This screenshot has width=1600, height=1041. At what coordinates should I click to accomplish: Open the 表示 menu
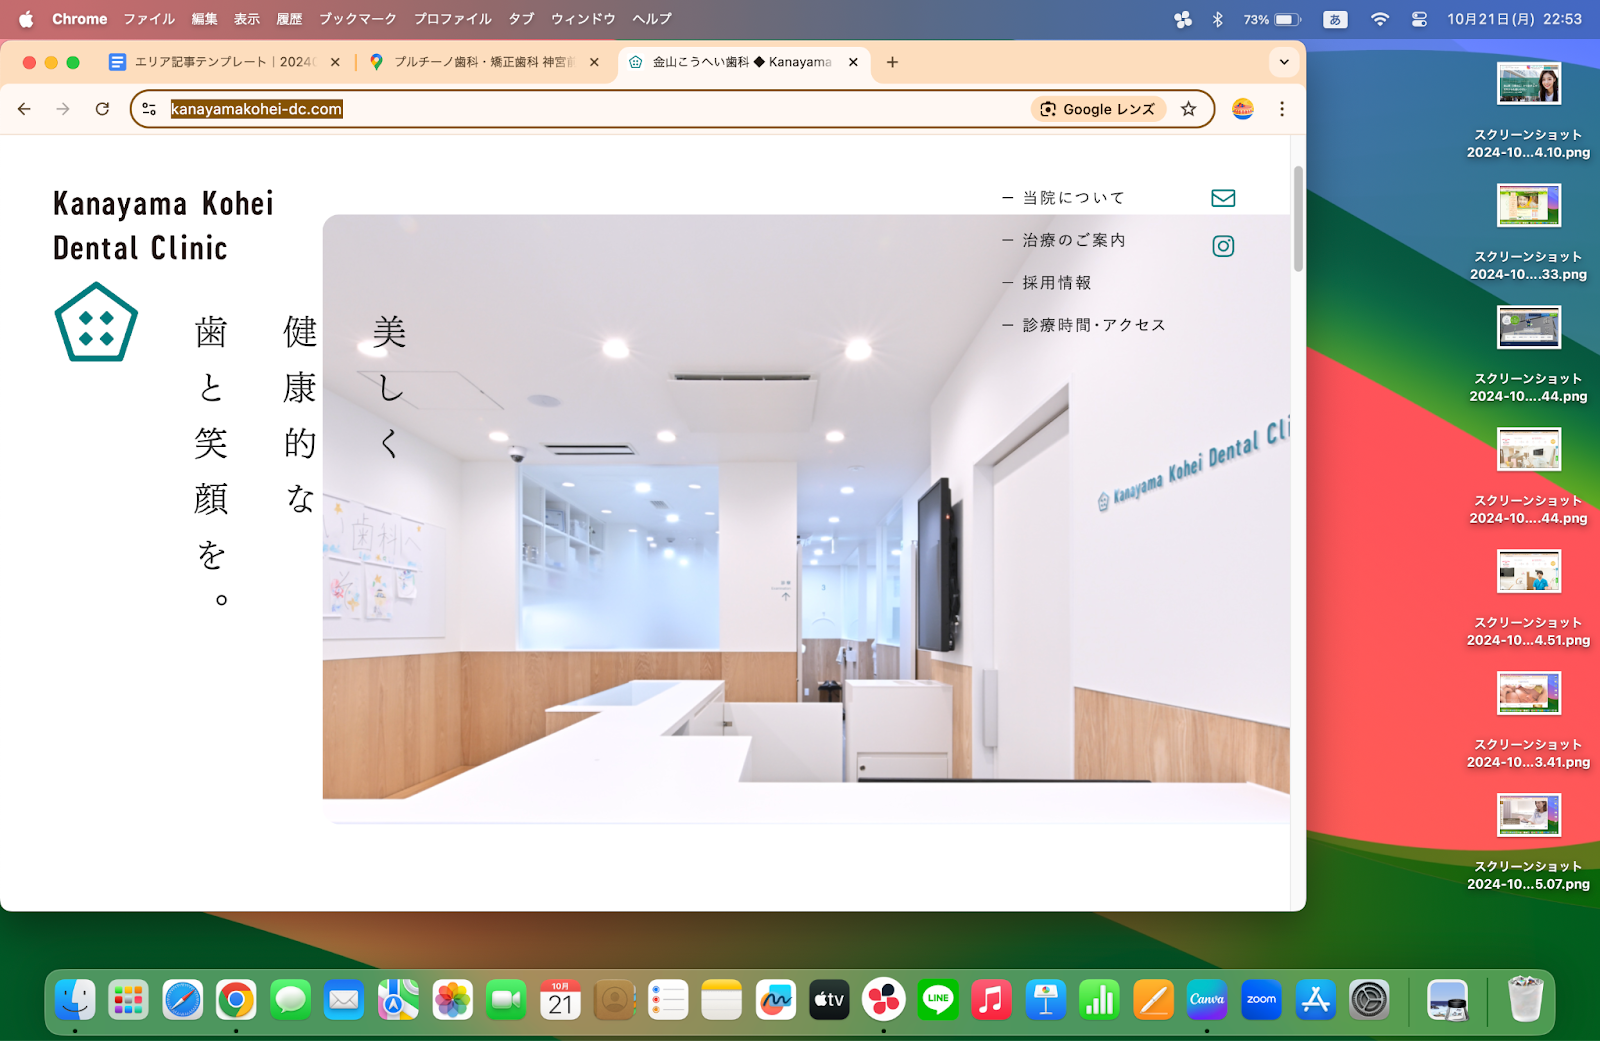click(x=247, y=19)
